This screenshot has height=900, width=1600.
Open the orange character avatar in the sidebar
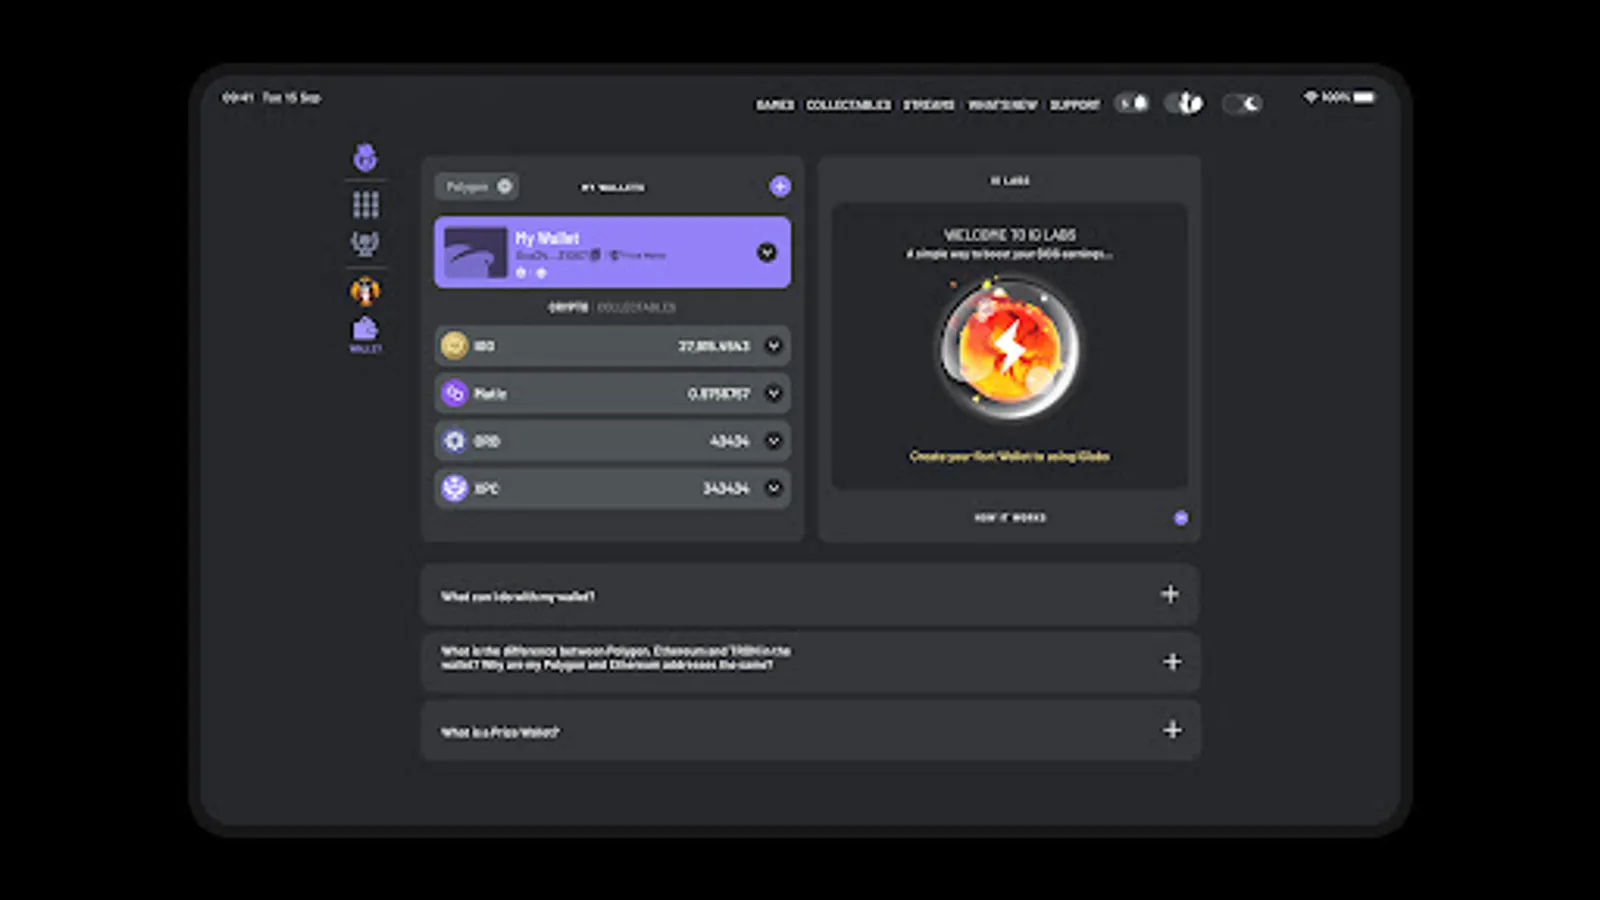point(365,291)
